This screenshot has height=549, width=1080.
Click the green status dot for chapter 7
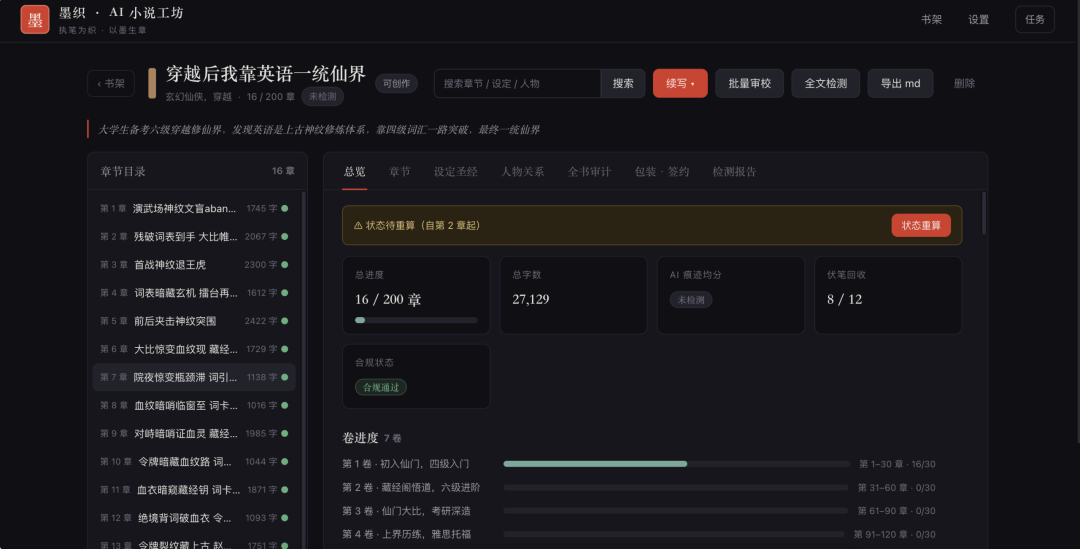284,377
